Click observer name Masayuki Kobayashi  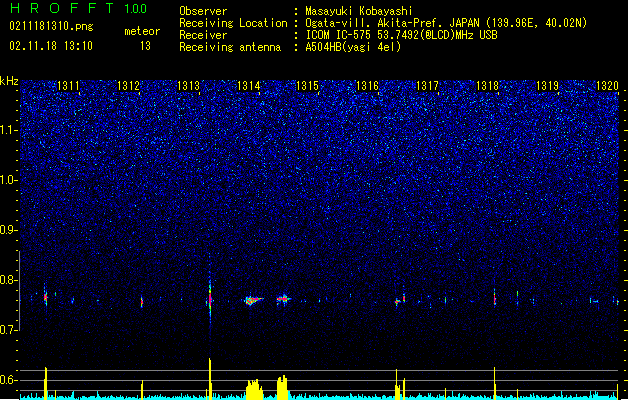tap(359, 11)
